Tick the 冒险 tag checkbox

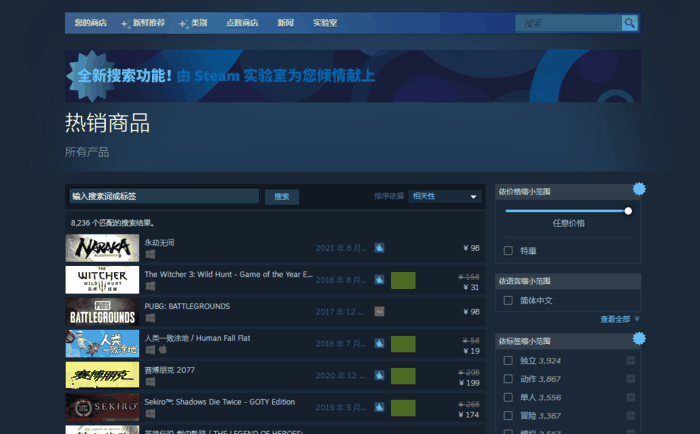pos(508,416)
